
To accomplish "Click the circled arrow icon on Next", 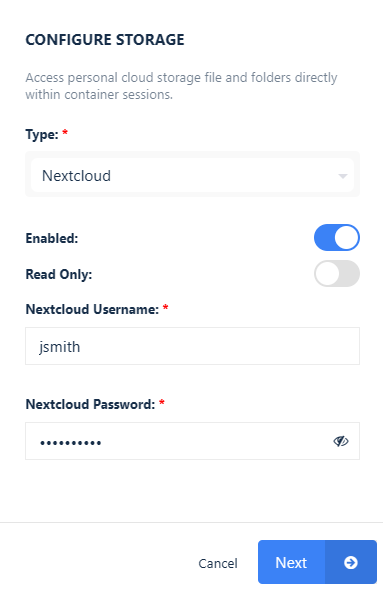I will [351, 563].
